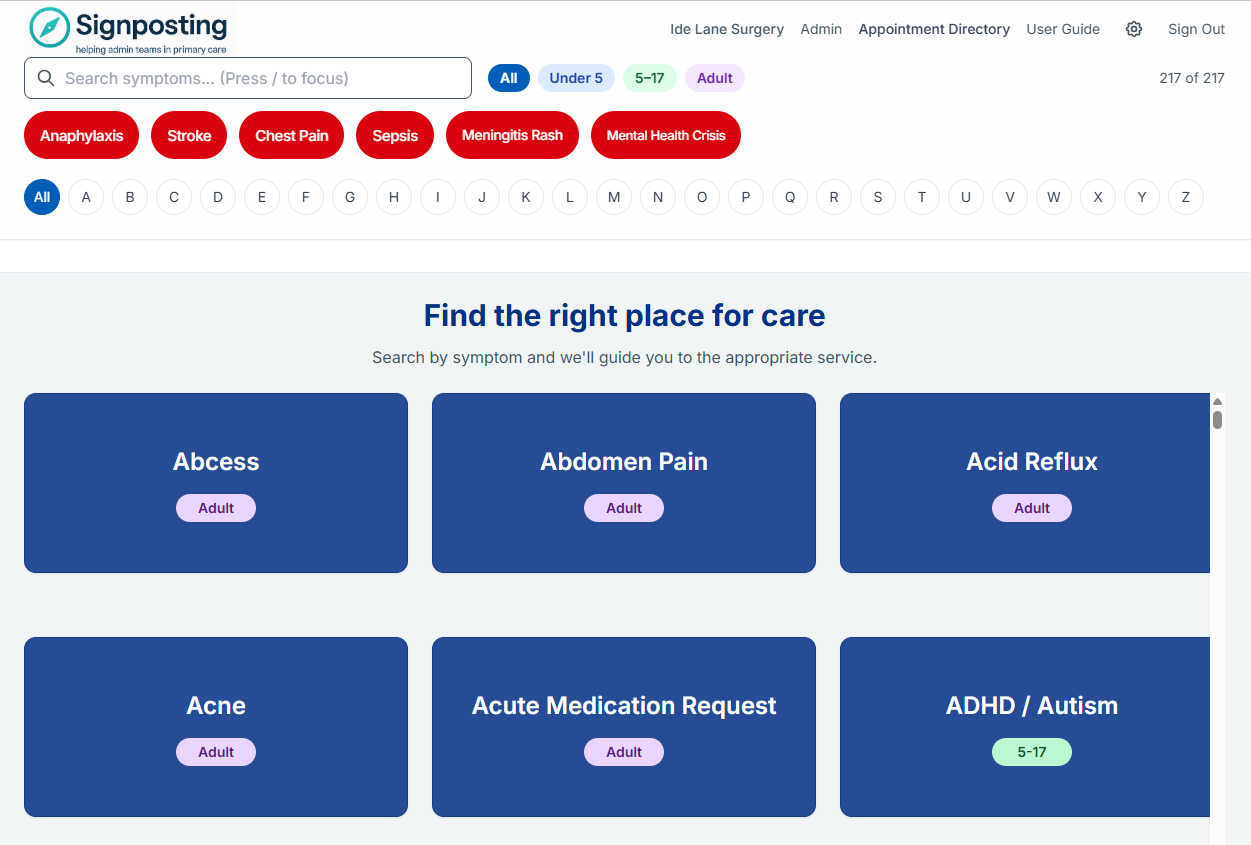Viewport: 1251px width, 845px height.
Task: Open the User Guide page
Action: 1062,29
